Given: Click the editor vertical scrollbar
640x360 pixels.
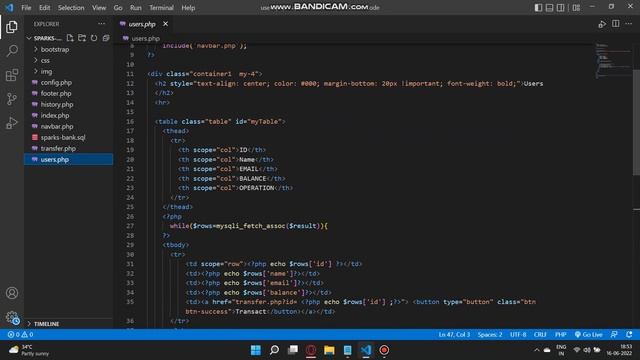Looking at the screenshot, I should point(636,122).
